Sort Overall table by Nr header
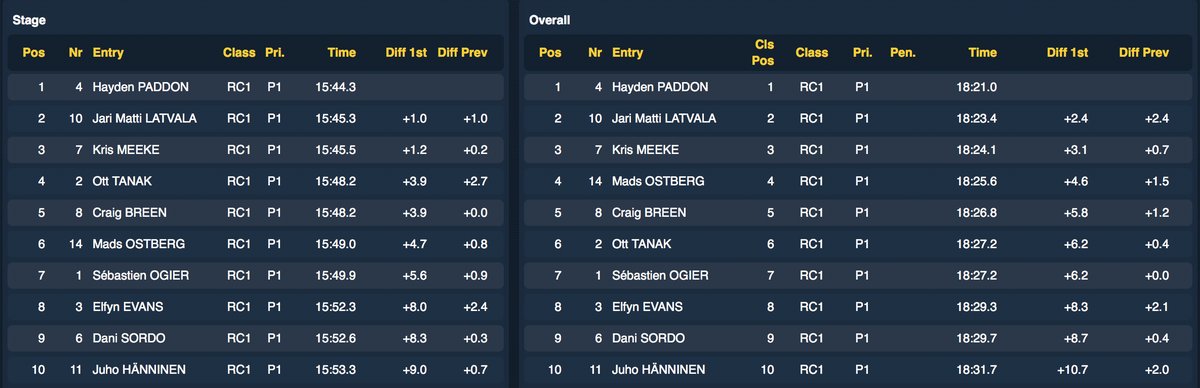 click(x=595, y=51)
